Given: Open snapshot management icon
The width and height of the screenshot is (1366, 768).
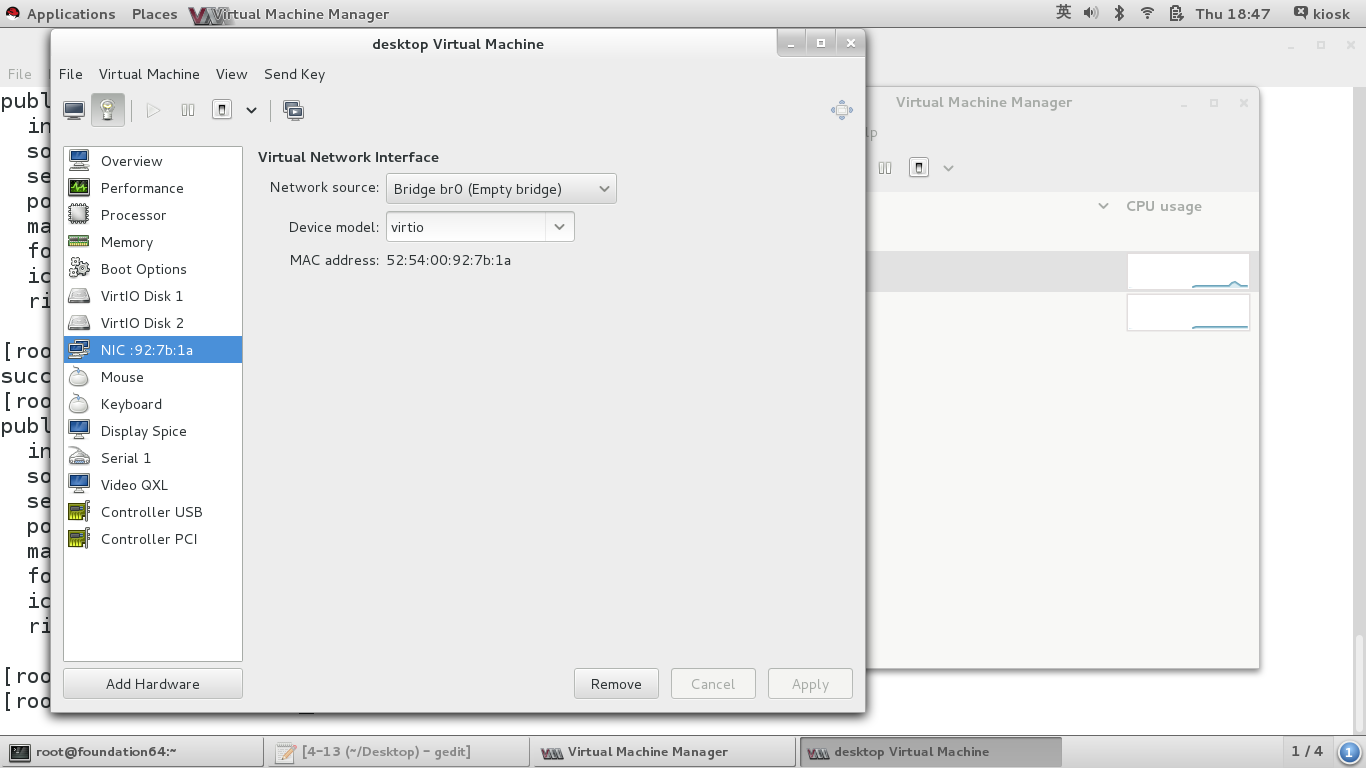Looking at the screenshot, I should (x=293, y=110).
